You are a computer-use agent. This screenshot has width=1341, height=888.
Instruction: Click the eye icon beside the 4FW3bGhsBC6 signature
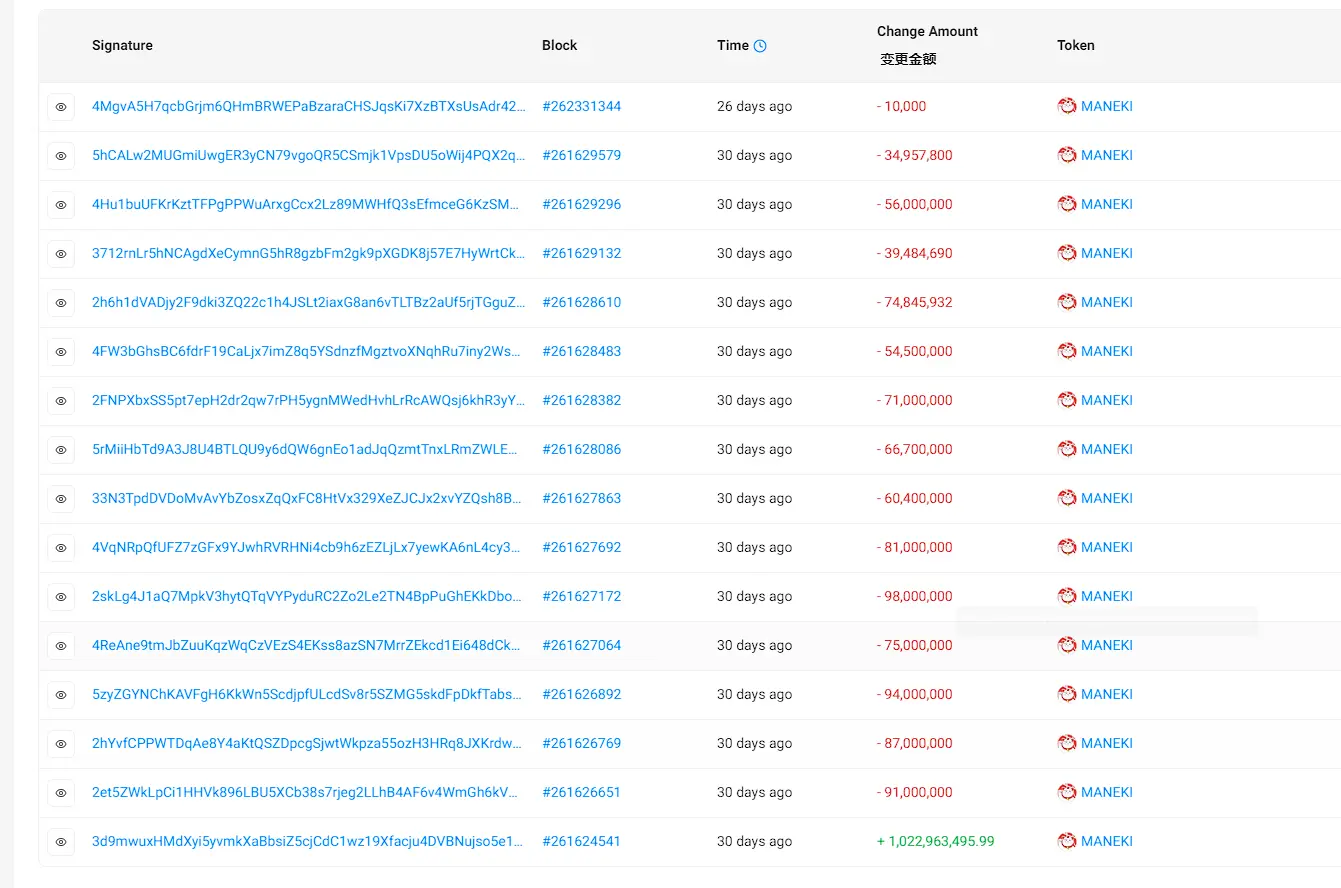click(61, 351)
